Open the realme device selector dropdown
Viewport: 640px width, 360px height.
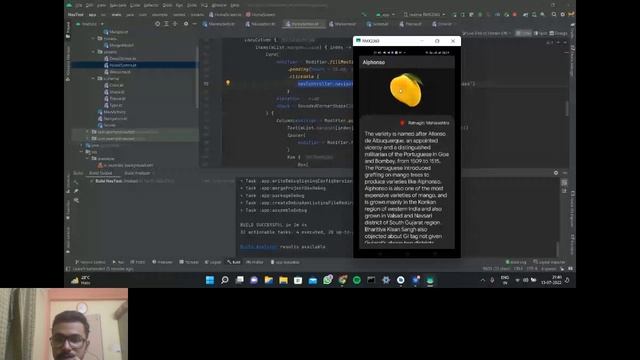(x=424, y=14)
